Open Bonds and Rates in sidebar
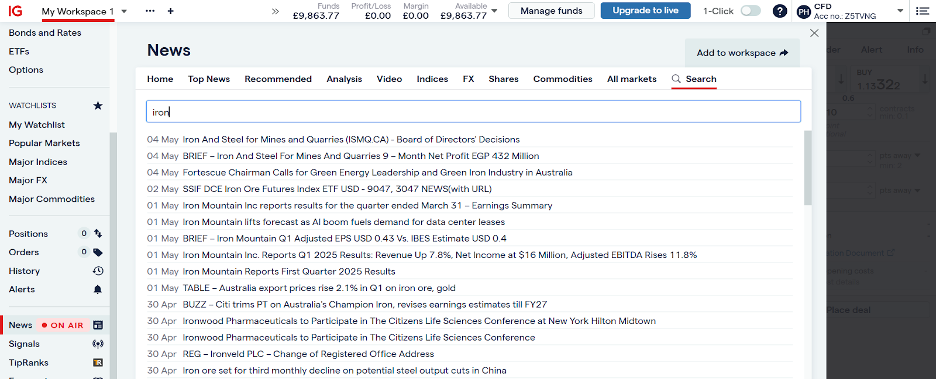This screenshot has height=380, width=936. (45, 33)
